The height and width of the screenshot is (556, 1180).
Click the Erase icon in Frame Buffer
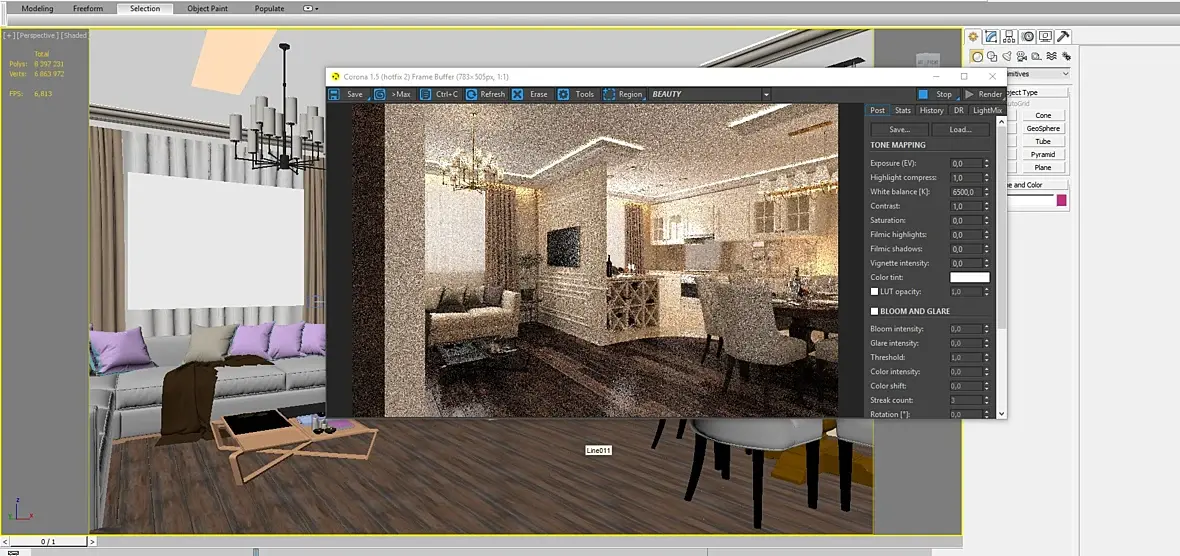click(x=517, y=94)
